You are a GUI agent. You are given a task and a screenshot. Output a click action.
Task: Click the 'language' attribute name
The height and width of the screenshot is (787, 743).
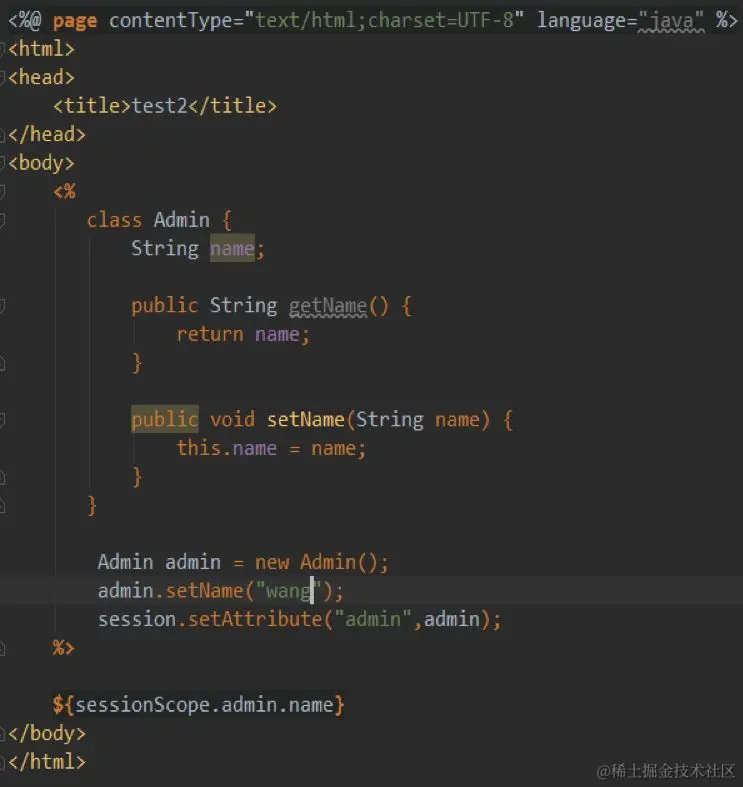click(x=581, y=21)
